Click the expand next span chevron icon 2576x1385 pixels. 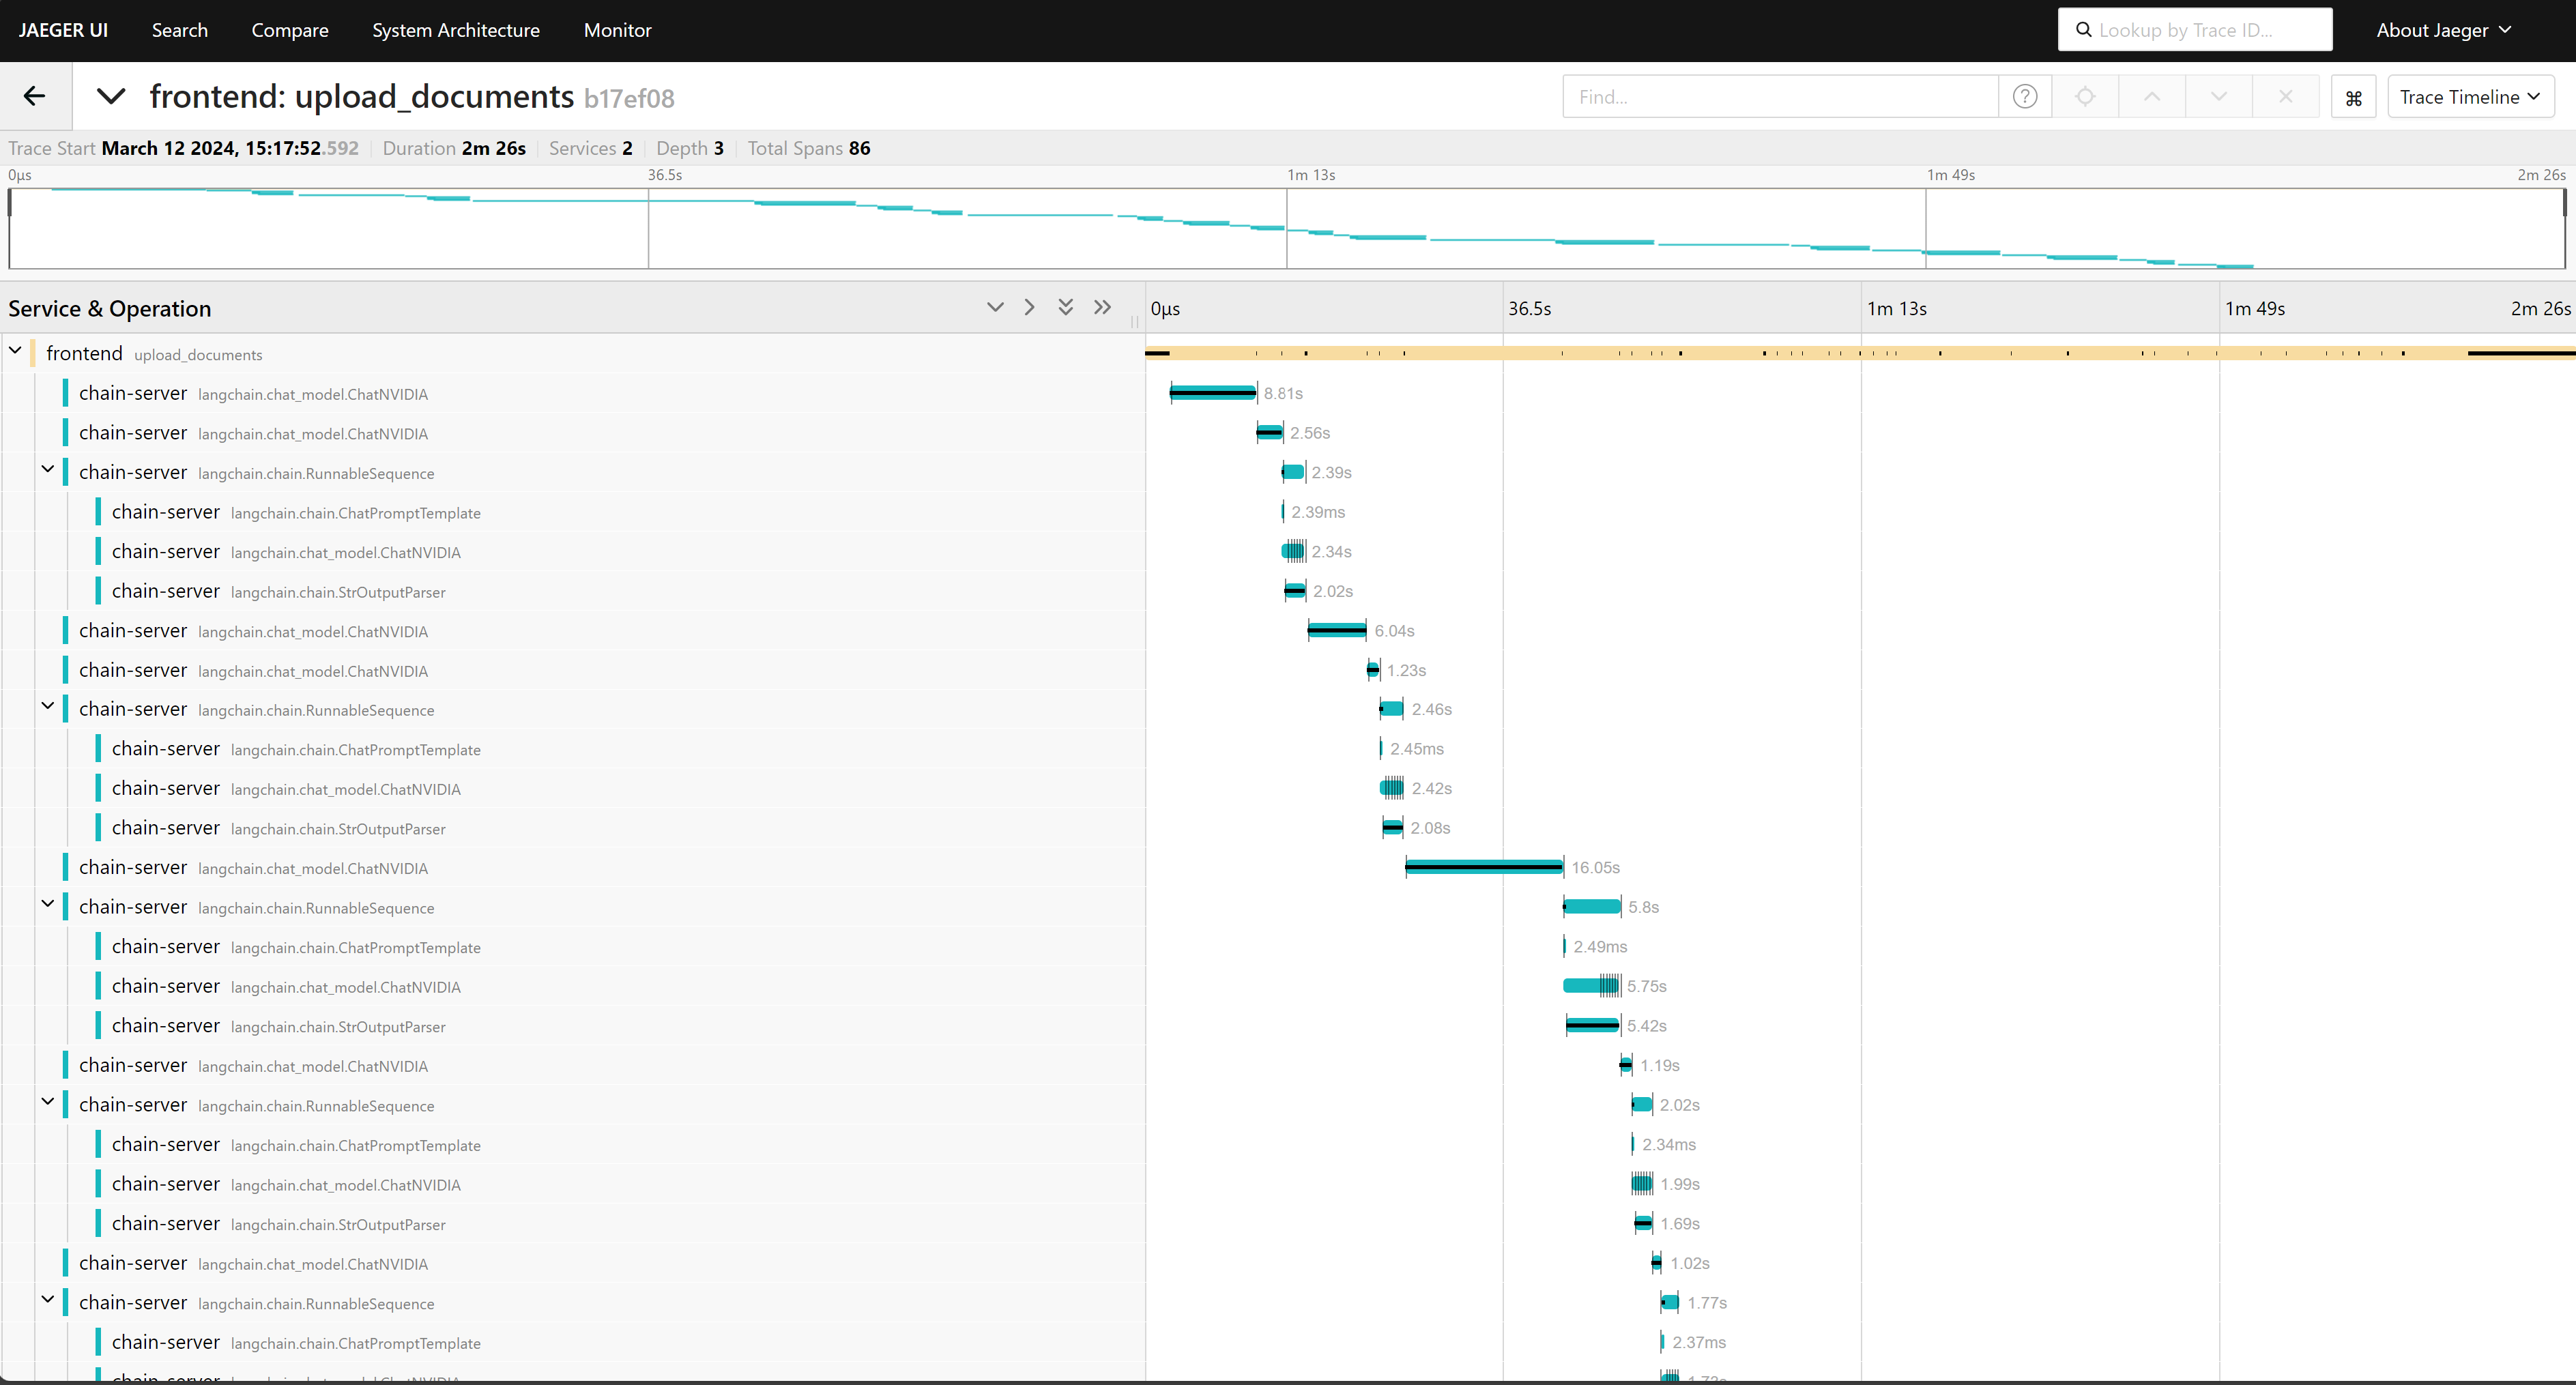point(1030,308)
